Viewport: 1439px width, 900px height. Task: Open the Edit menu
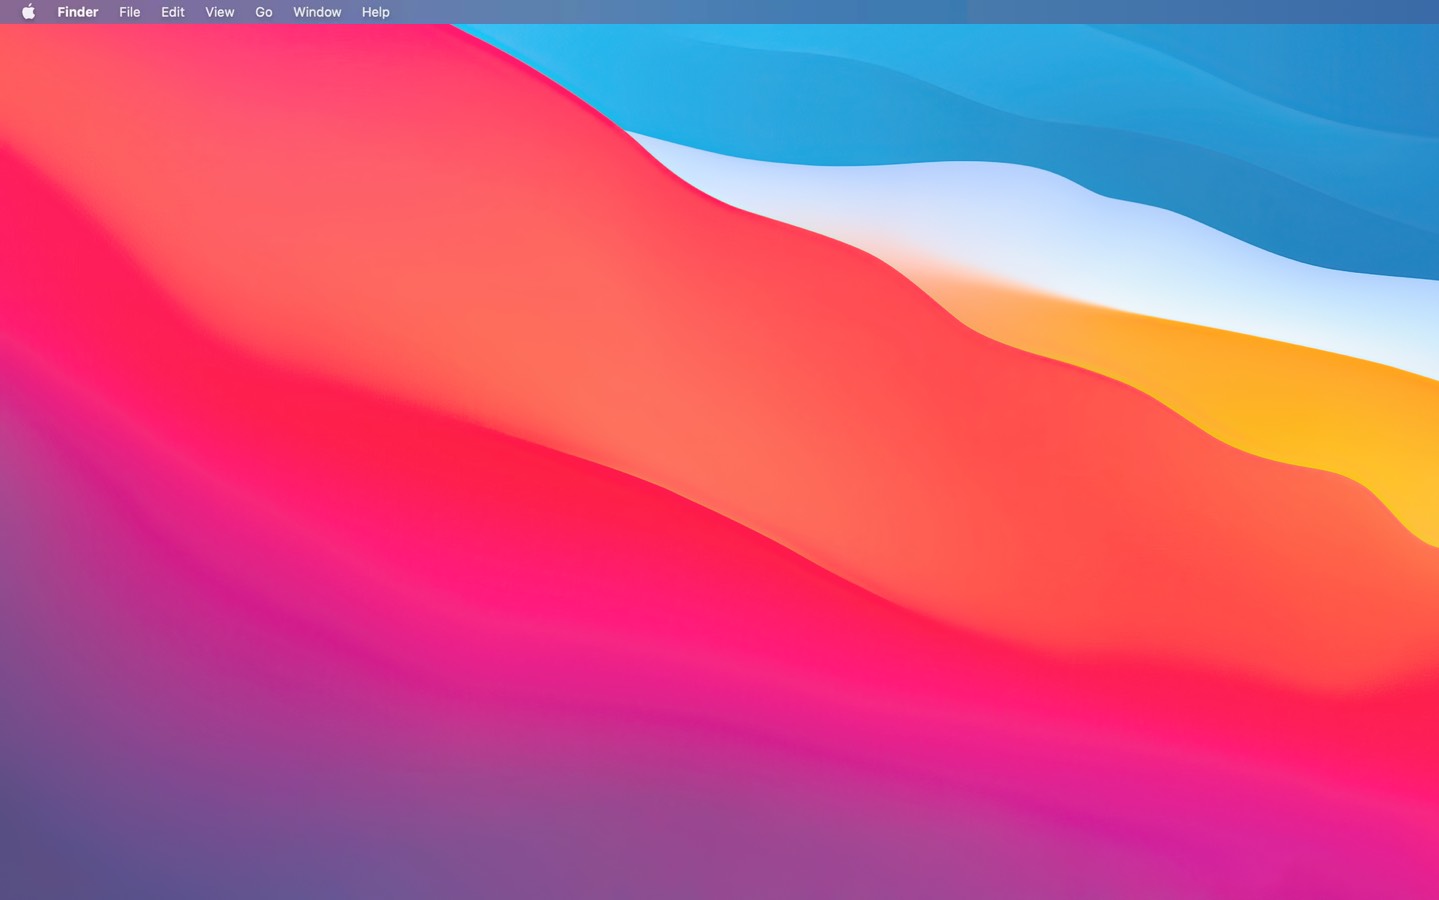(173, 12)
